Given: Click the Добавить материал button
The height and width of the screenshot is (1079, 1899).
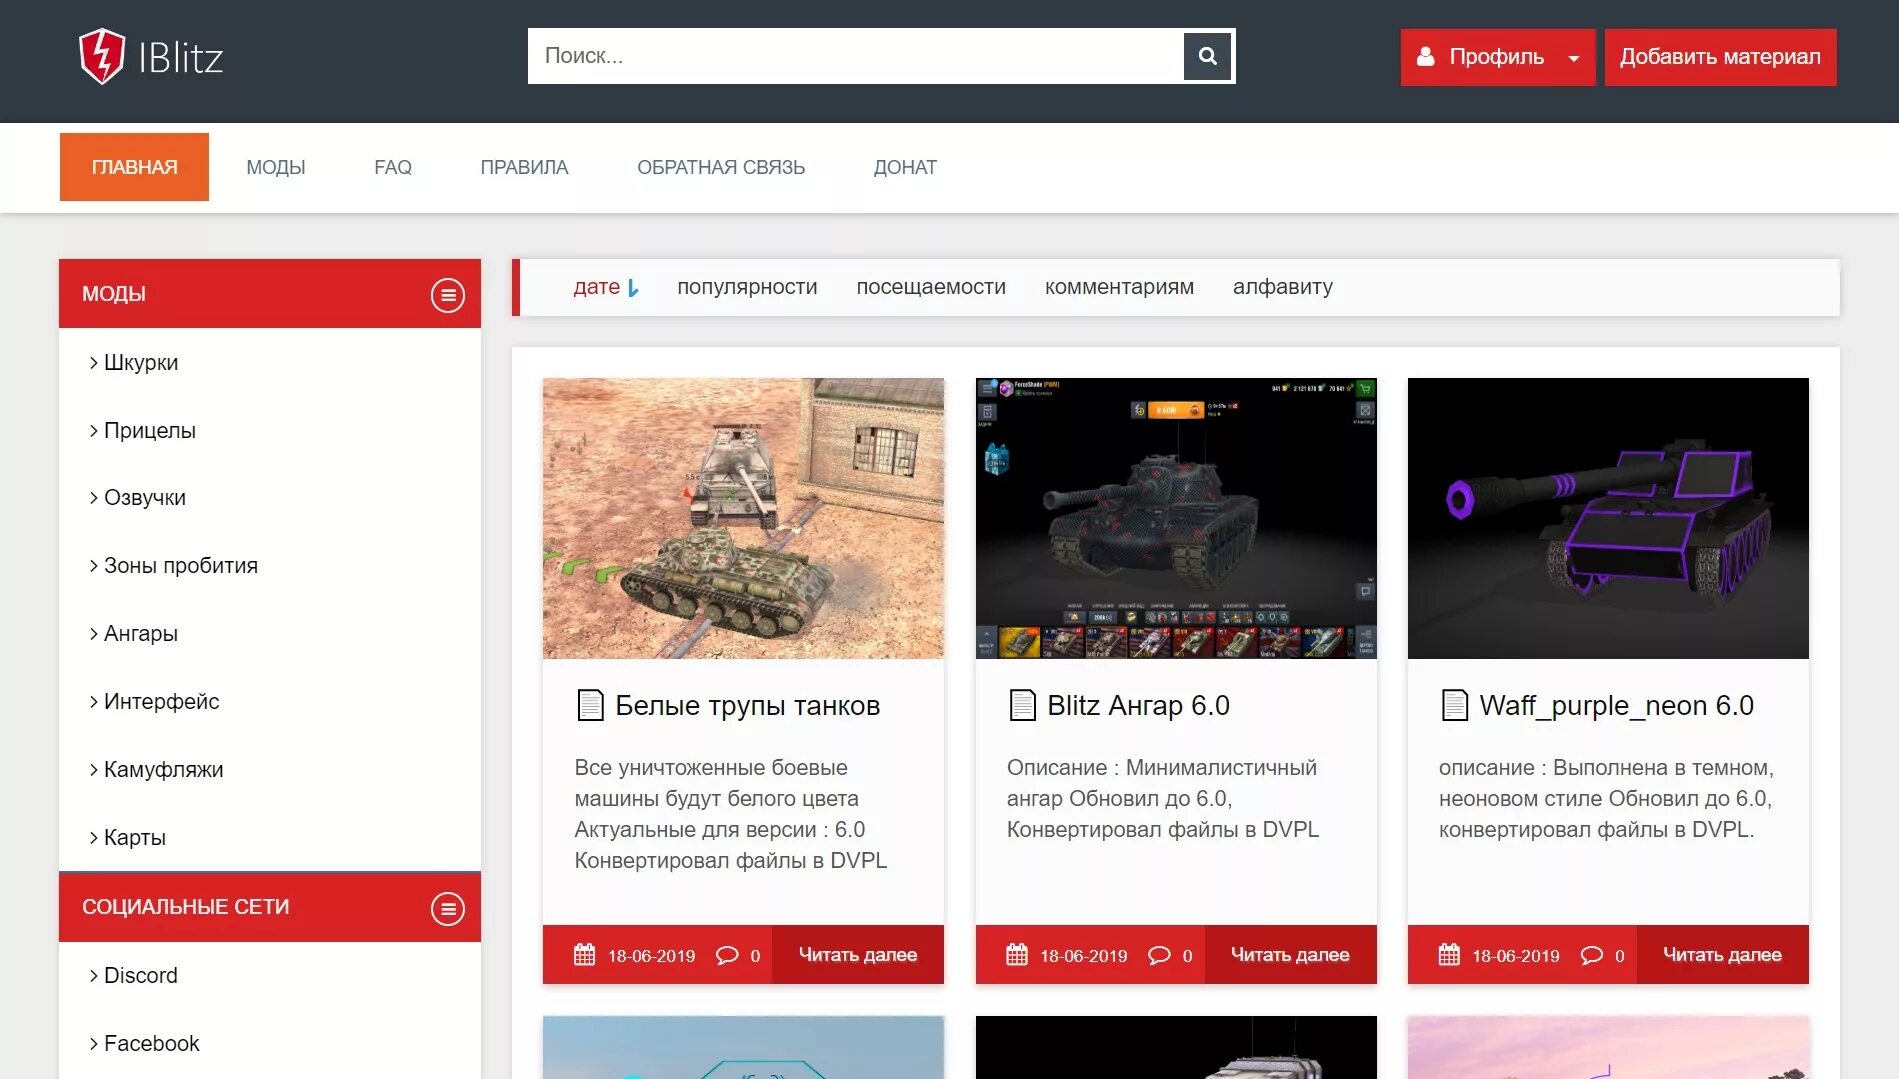Looking at the screenshot, I should tap(1720, 57).
